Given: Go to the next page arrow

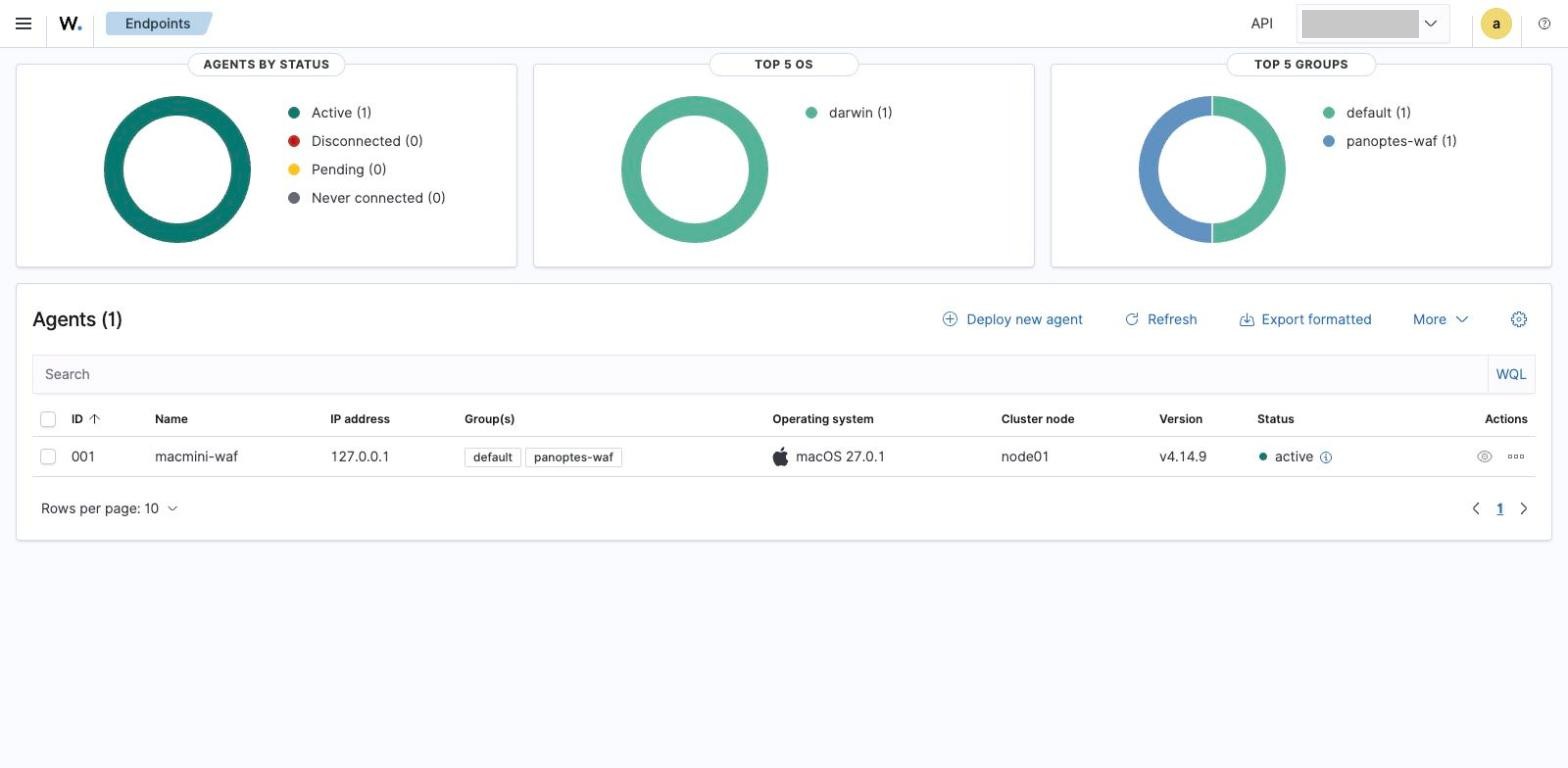Looking at the screenshot, I should [1524, 509].
